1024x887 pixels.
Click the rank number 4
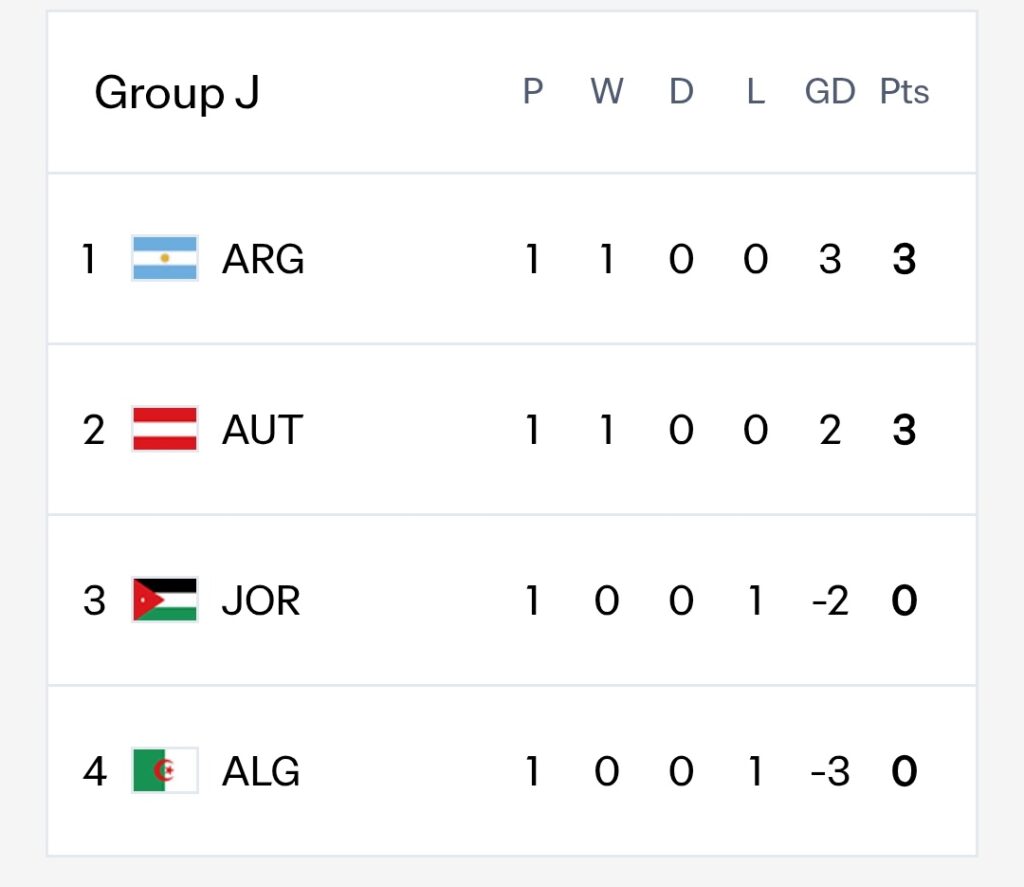95,771
